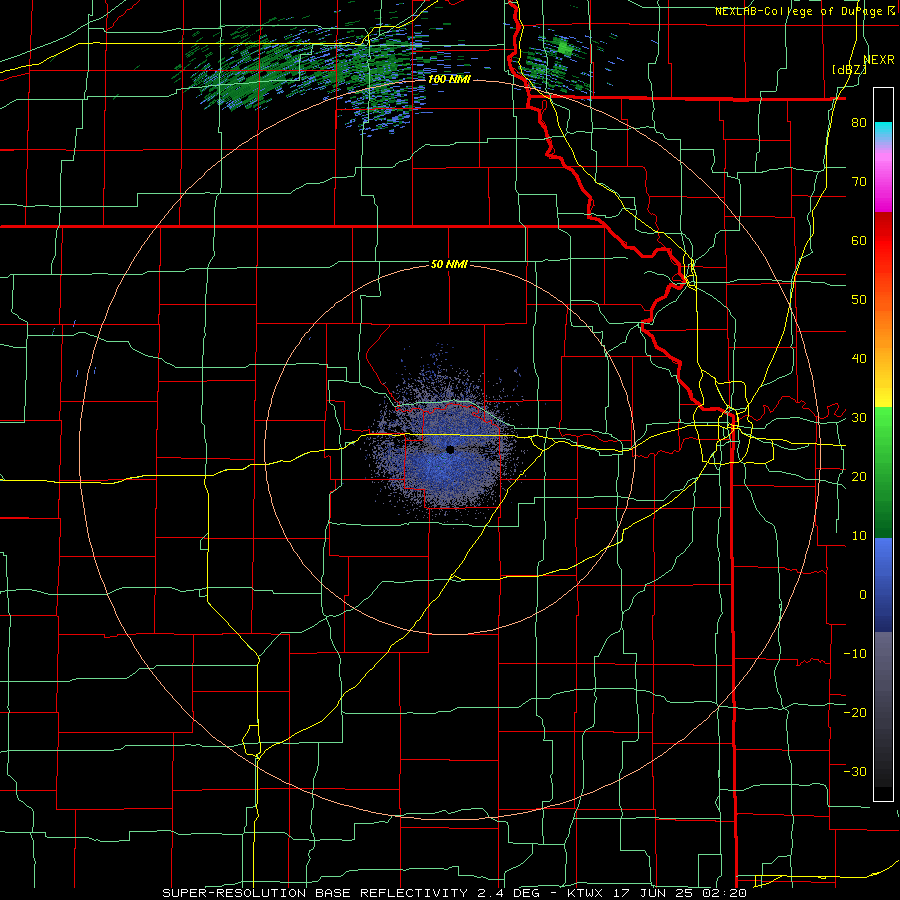The image size is (900, 900).
Task: Click the -10 dBZ legend value
Action: coord(855,654)
